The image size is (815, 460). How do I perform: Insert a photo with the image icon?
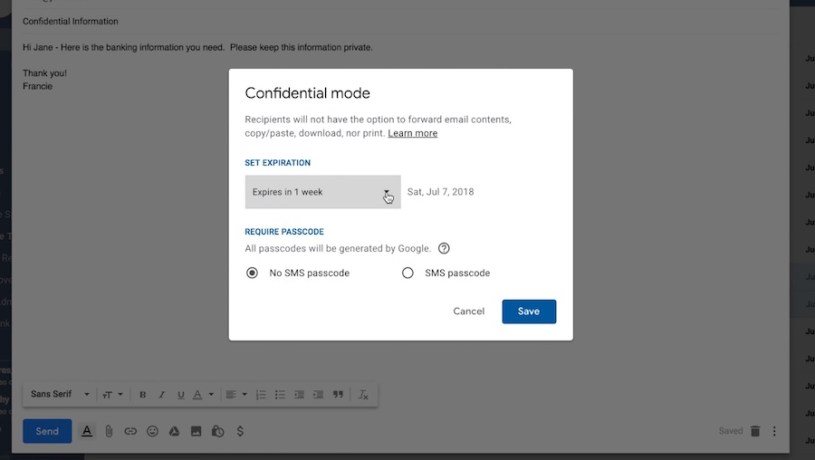196,431
